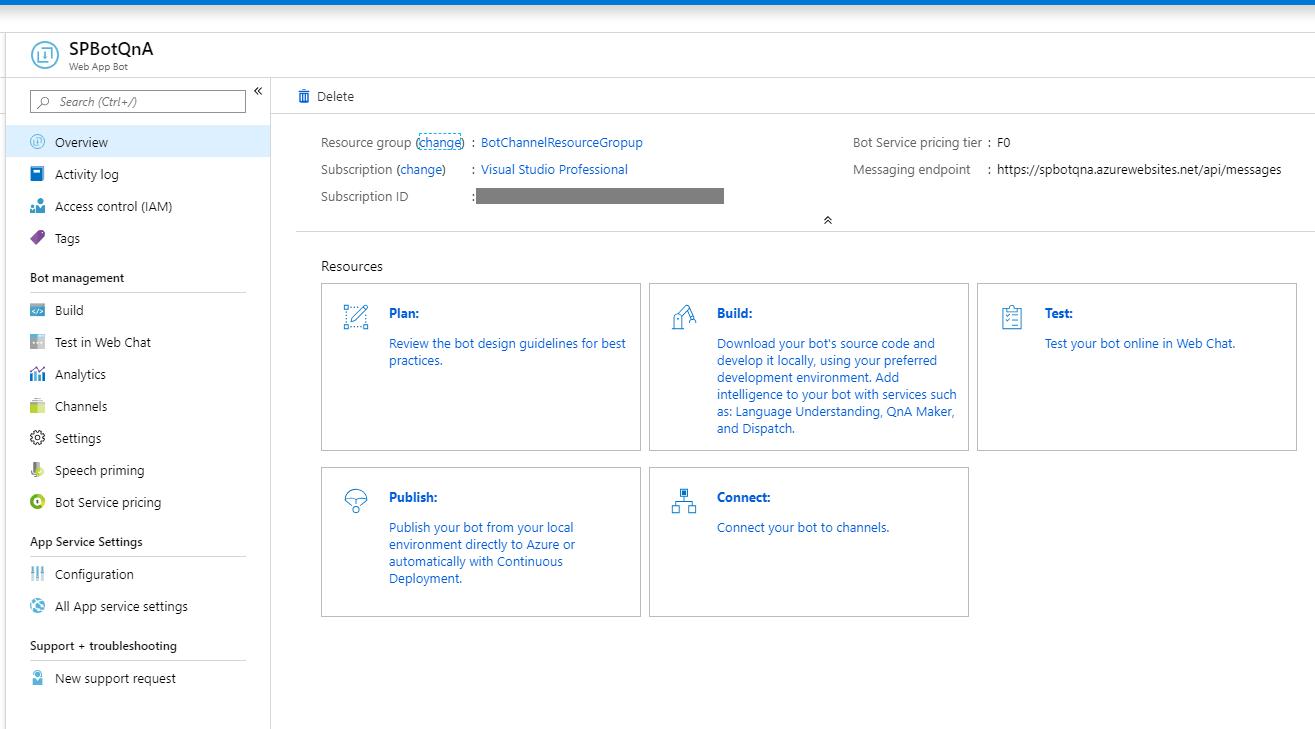
Task: Click the Channels stack icon
Action: click(x=37, y=406)
